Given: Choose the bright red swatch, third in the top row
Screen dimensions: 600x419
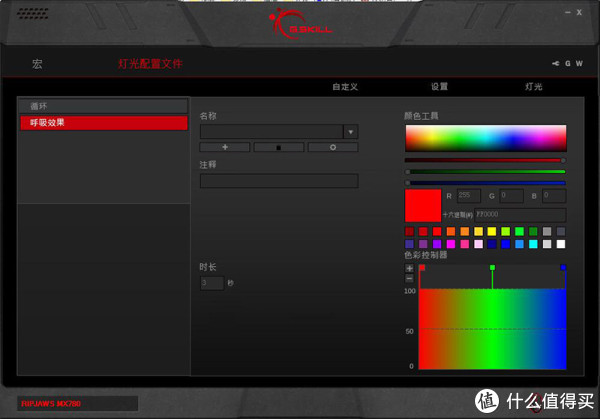Looking at the screenshot, I should coord(437,231).
